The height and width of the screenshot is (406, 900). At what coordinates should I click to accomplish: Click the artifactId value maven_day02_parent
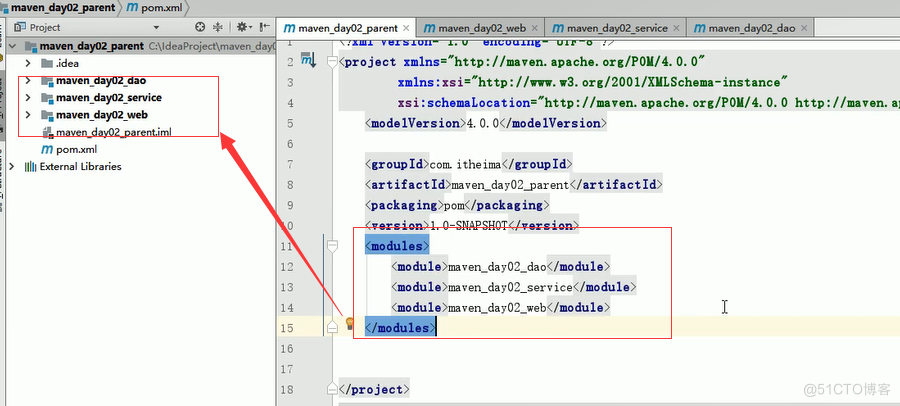(510, 185)
